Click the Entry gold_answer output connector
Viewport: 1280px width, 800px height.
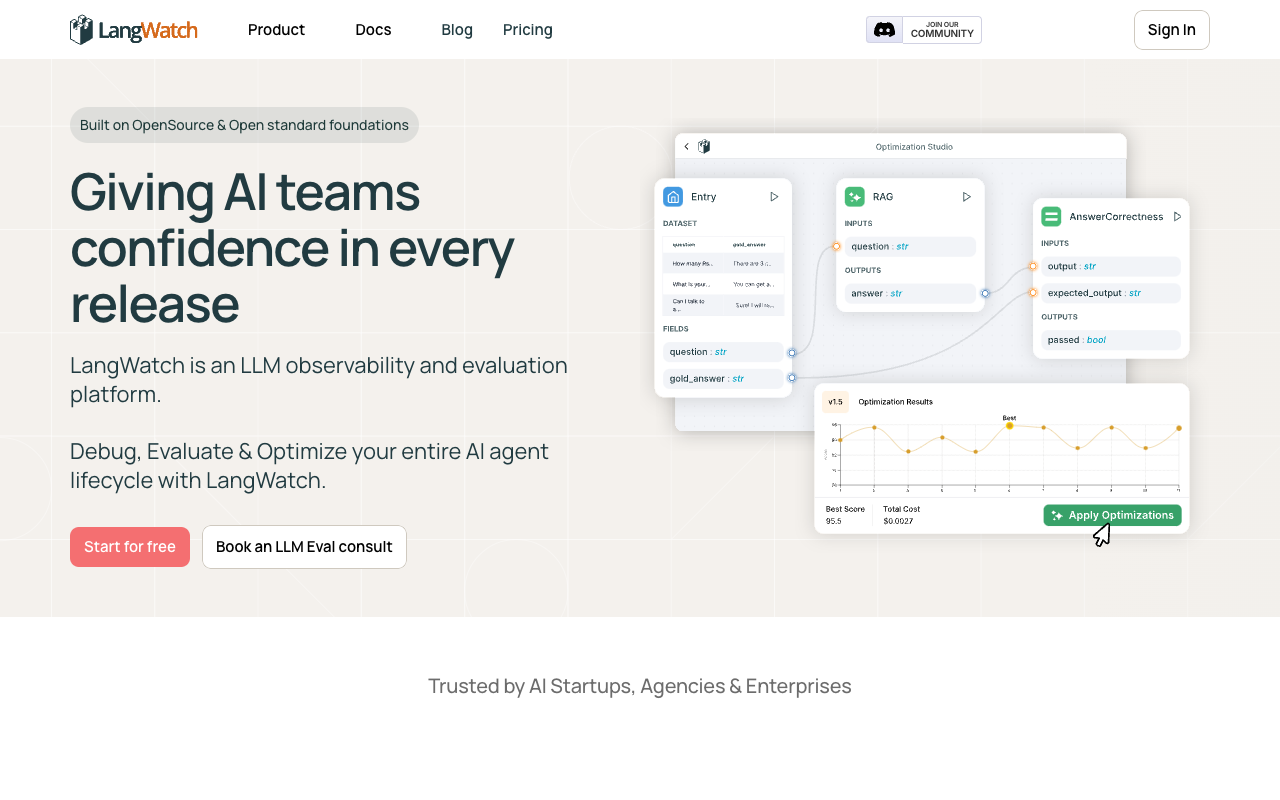pos(792,378)
